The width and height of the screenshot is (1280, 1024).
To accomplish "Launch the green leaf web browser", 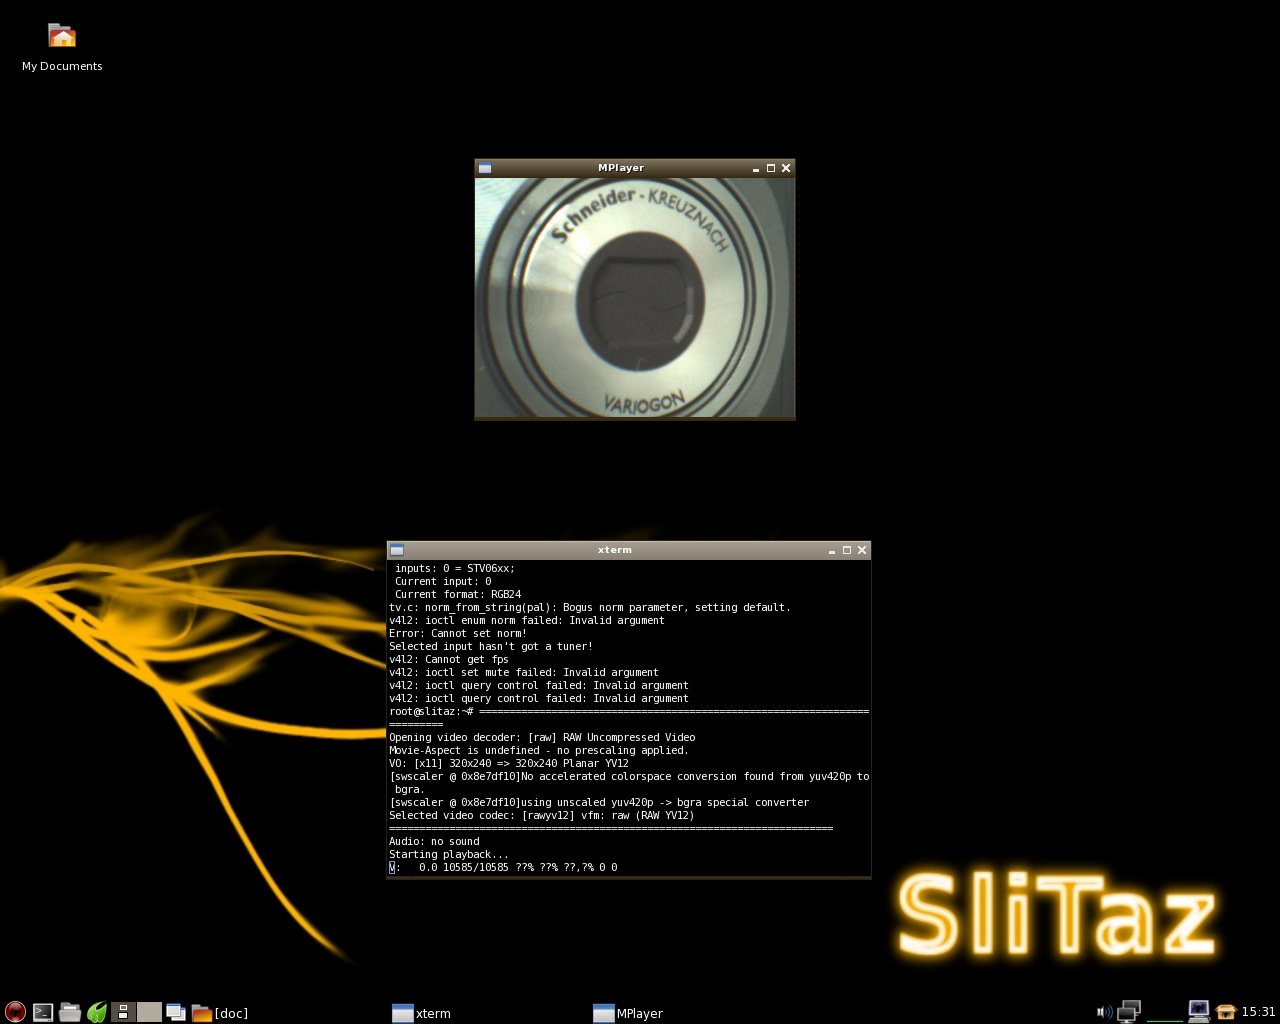I will point(97,1012).
